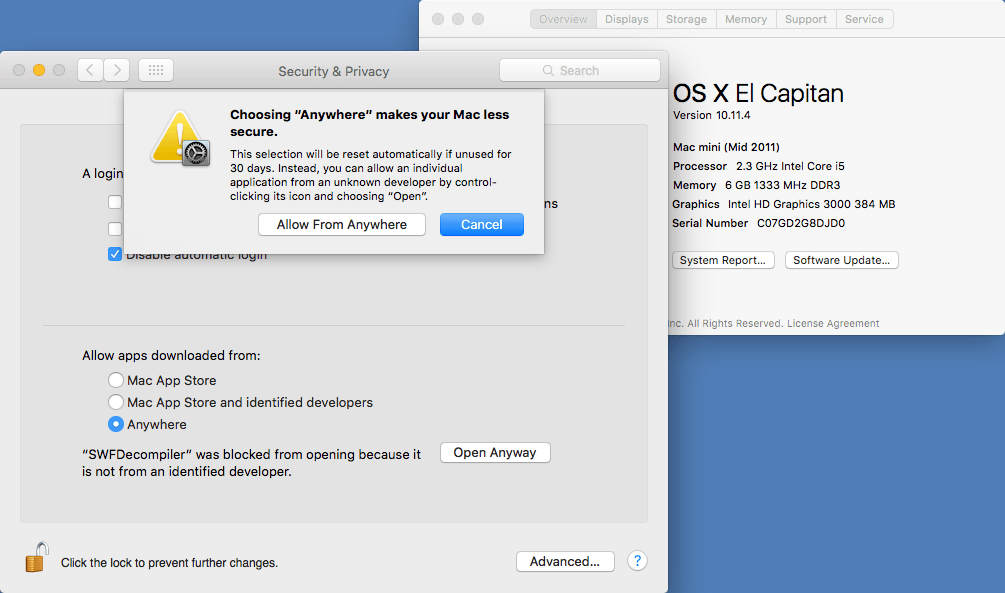This screenshot has height=593, width=1005.
Task: Click the Search field in Security & Privacy
Action: pyautogui.click(x=579, y=71)
